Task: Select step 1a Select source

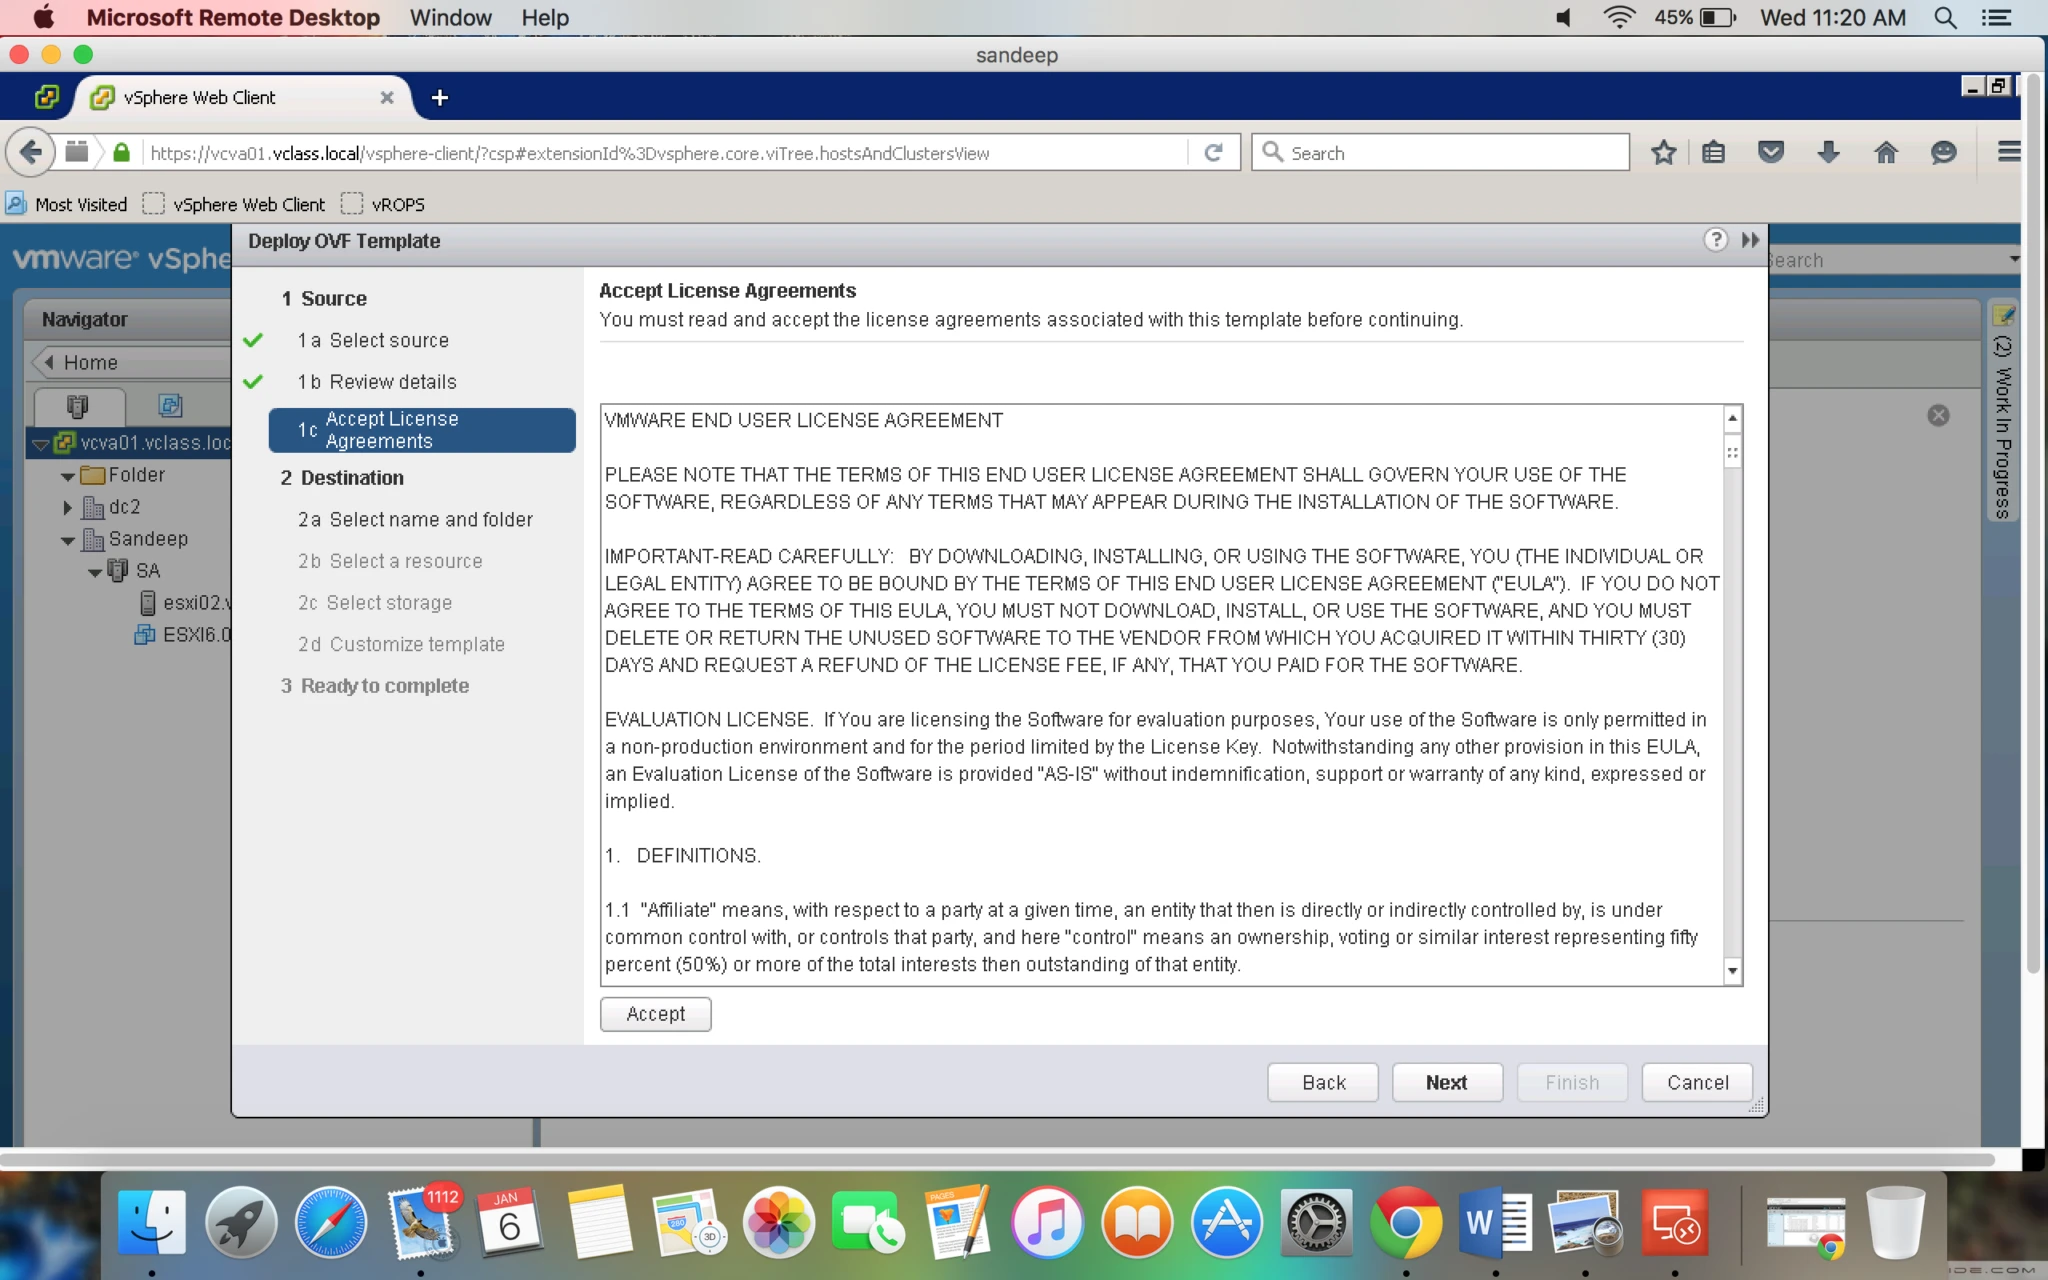Action: pos(389,340)
